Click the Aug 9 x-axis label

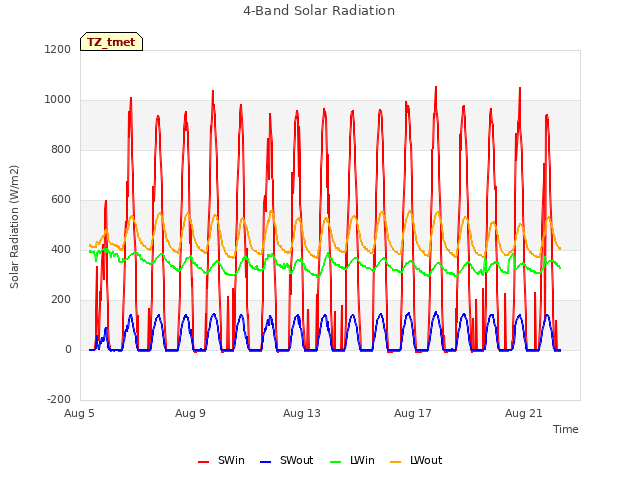(190, 413)
